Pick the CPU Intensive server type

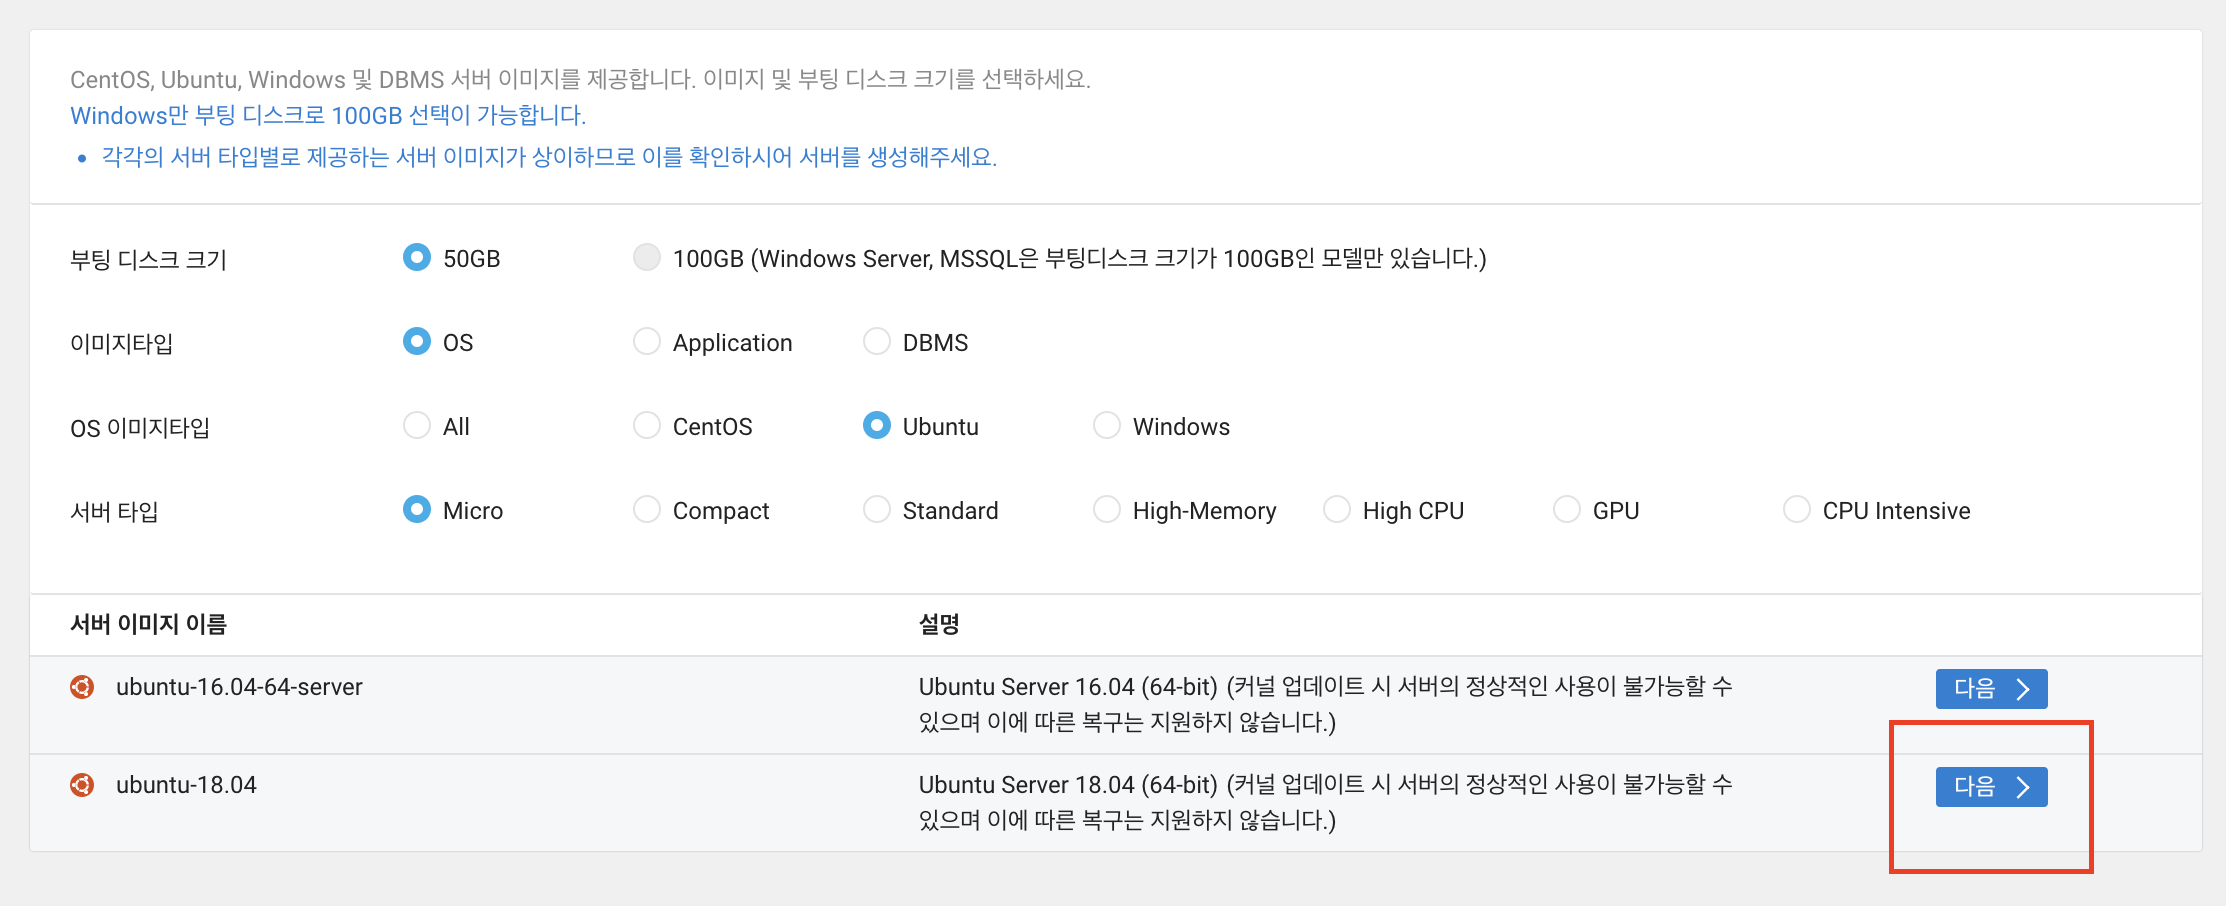click(x=1797, y=510)
